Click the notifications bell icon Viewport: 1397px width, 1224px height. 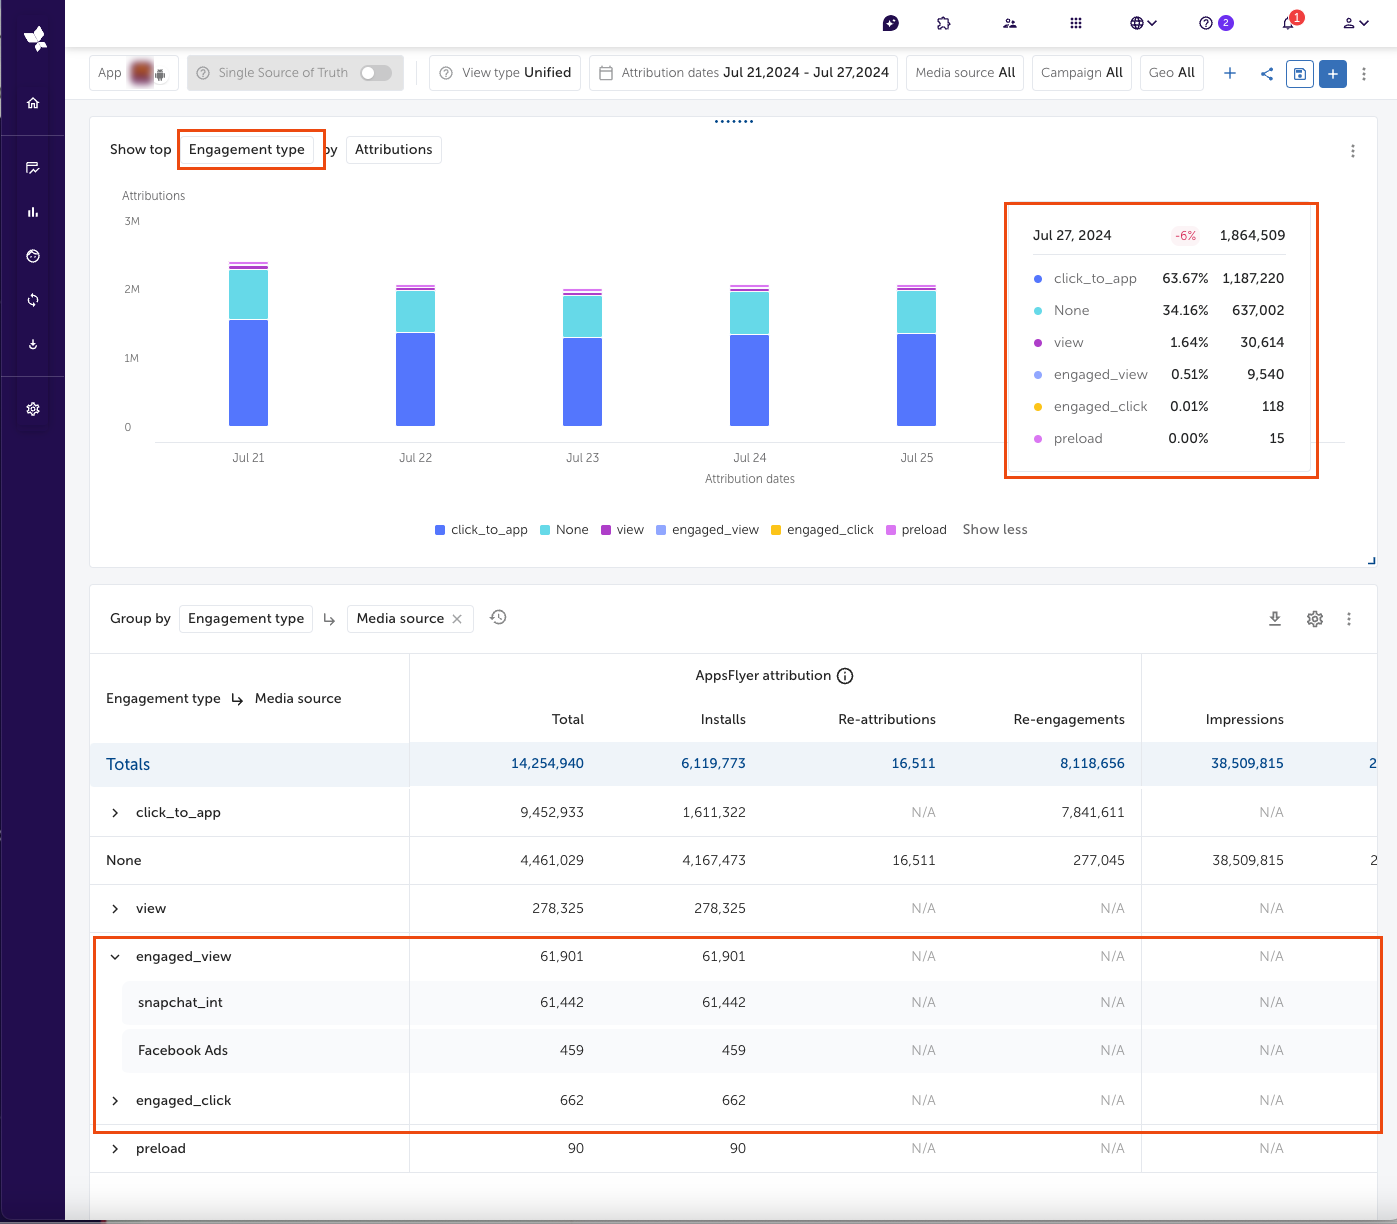point(1289,23)
